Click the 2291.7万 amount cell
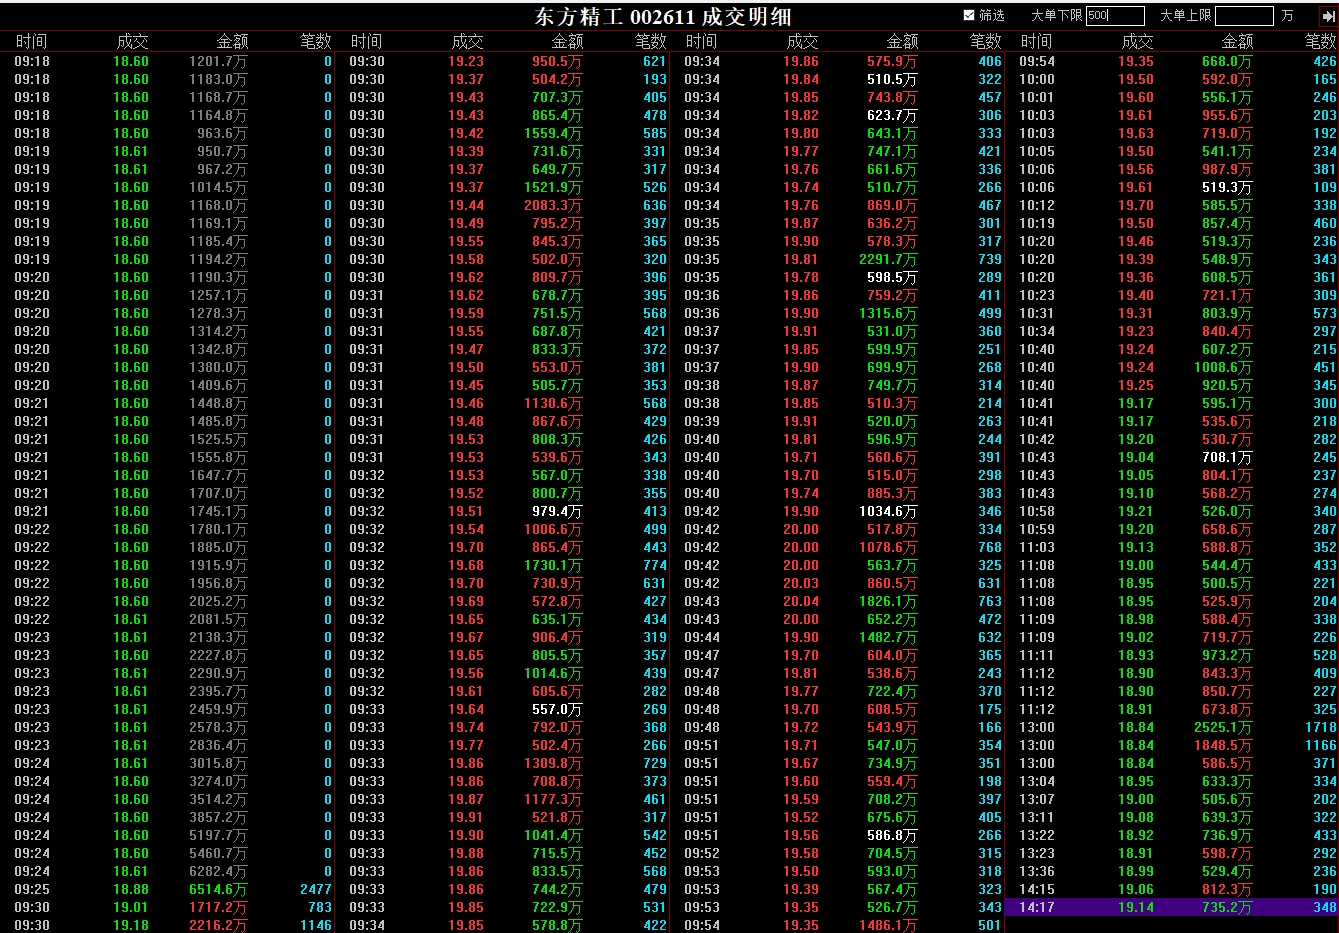Screen dimensions: 1339x933 coord(888,259)
